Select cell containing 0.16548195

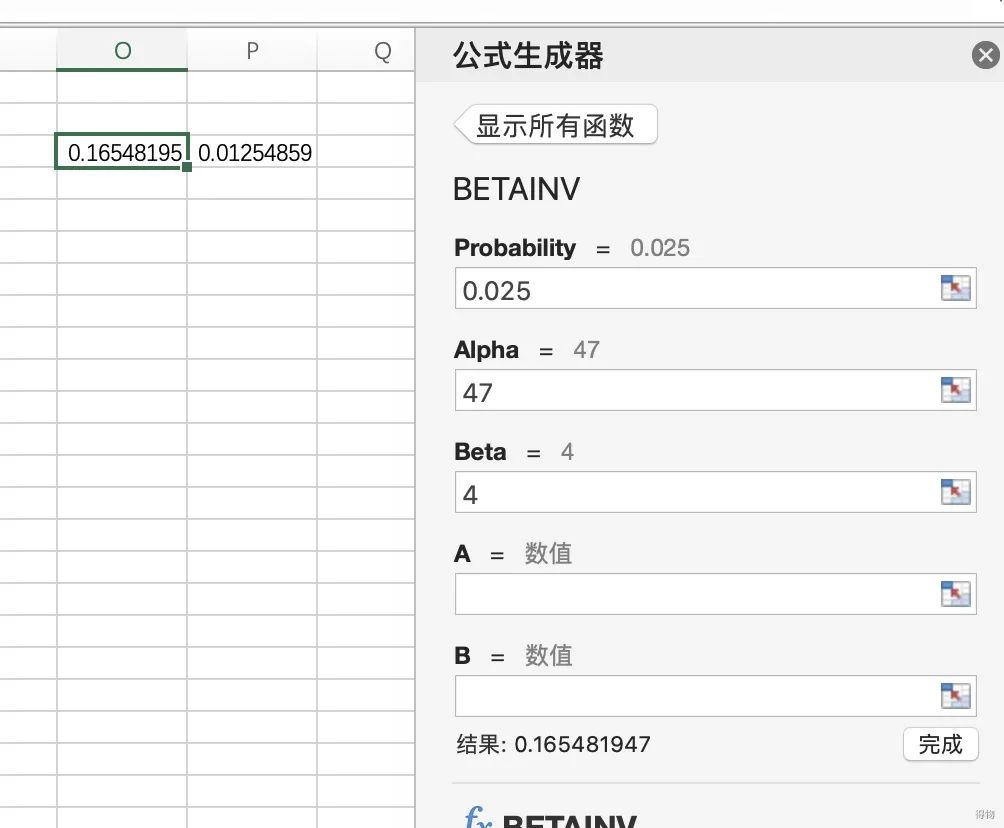click(122, 152)
